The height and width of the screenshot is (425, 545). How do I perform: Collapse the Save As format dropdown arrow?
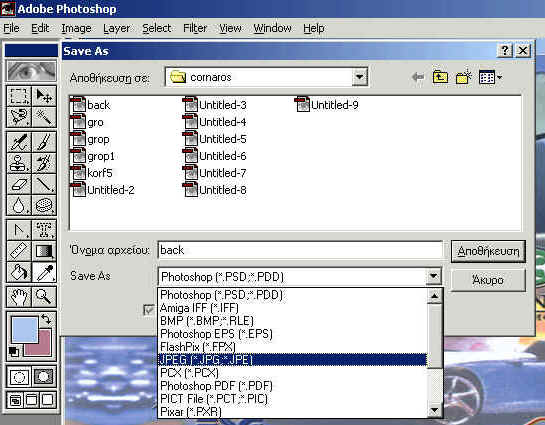433,277
